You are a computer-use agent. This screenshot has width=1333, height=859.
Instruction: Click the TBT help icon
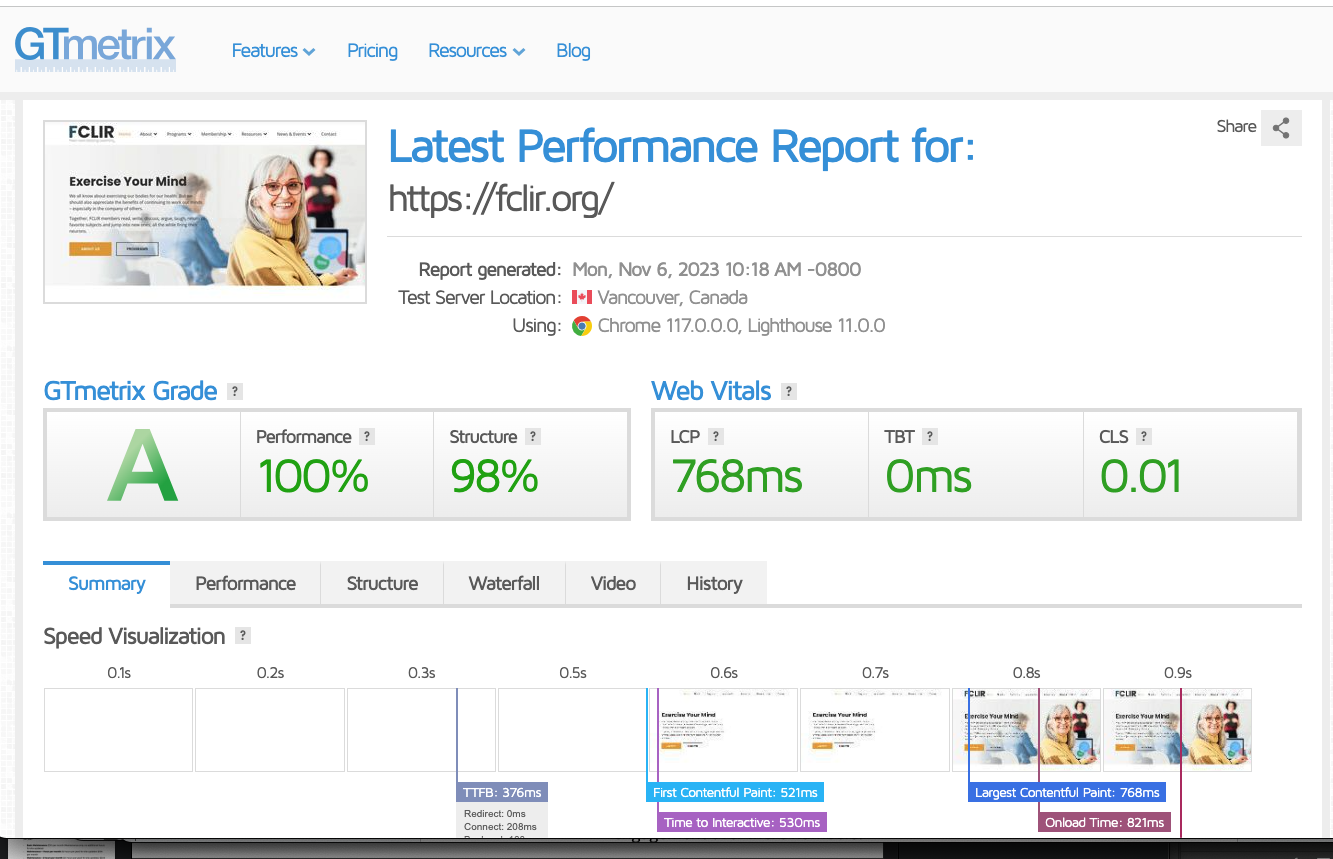929,436
